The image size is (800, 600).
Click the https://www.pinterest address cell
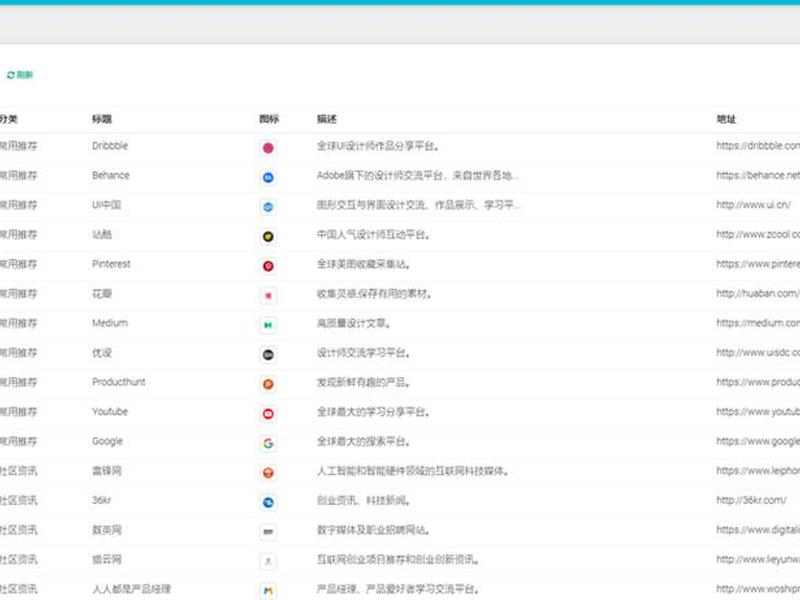(x=758, y=264)
